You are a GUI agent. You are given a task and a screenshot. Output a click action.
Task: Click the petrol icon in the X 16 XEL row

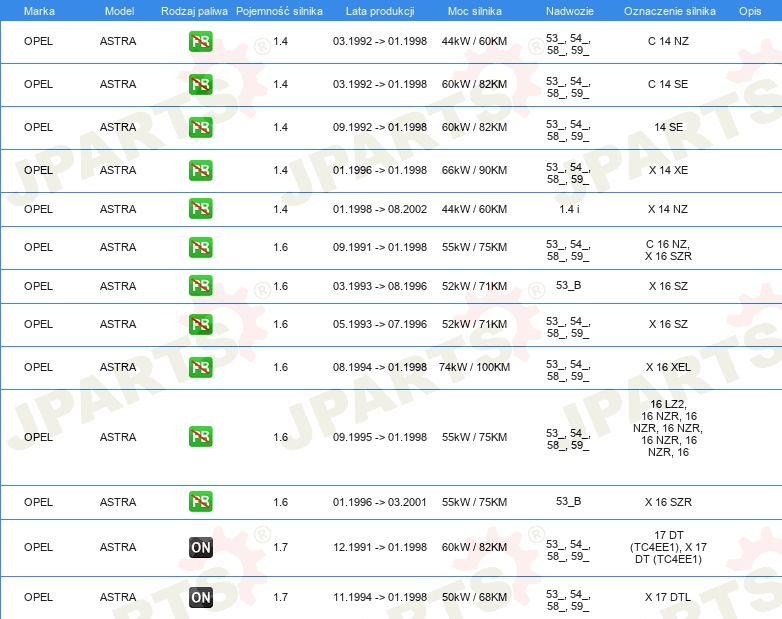click(200, 367)
